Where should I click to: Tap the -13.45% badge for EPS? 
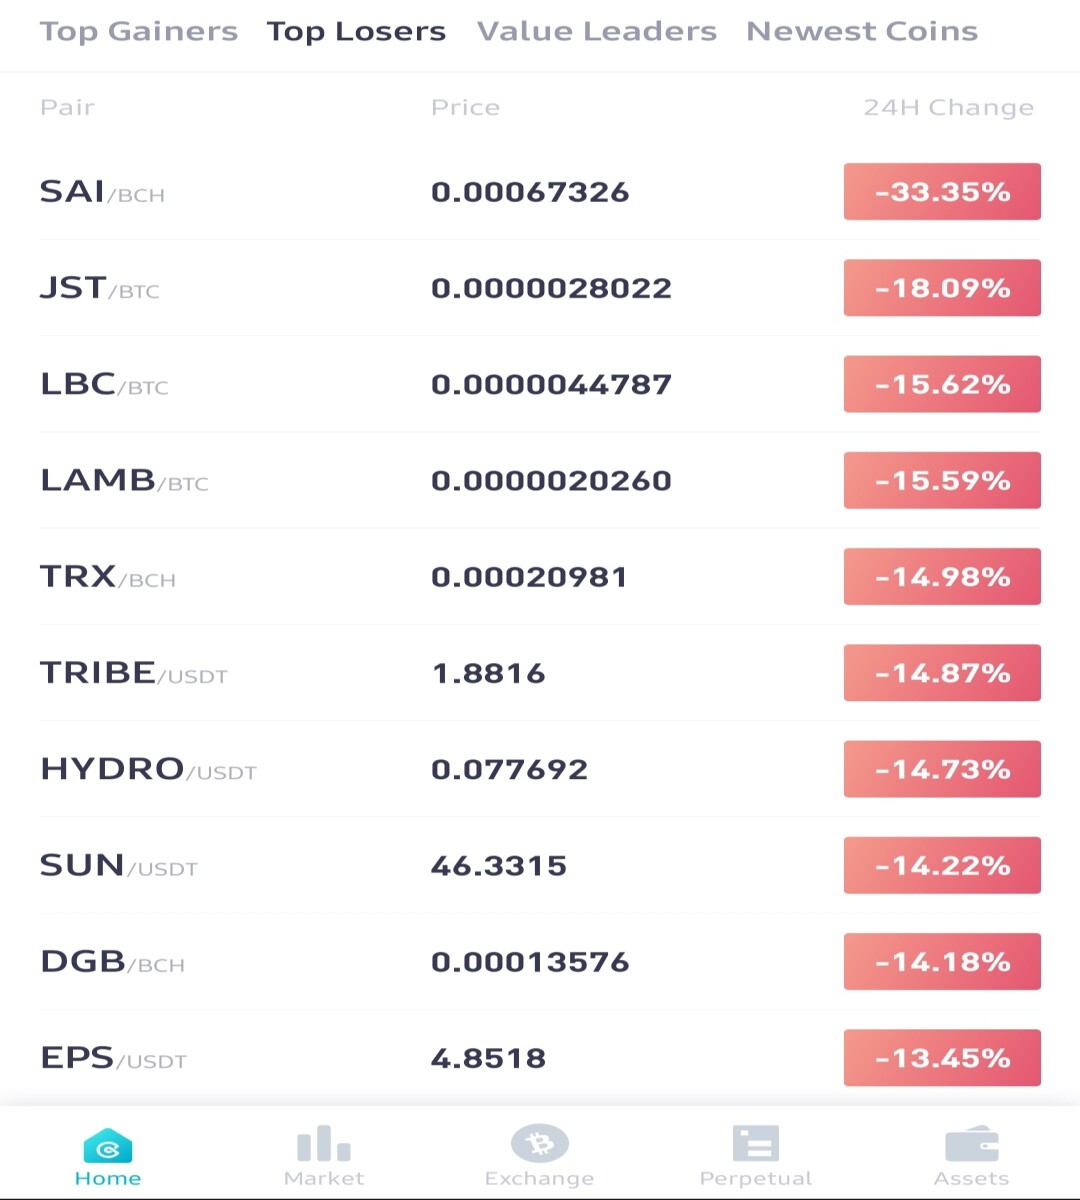coord(942,1058)
